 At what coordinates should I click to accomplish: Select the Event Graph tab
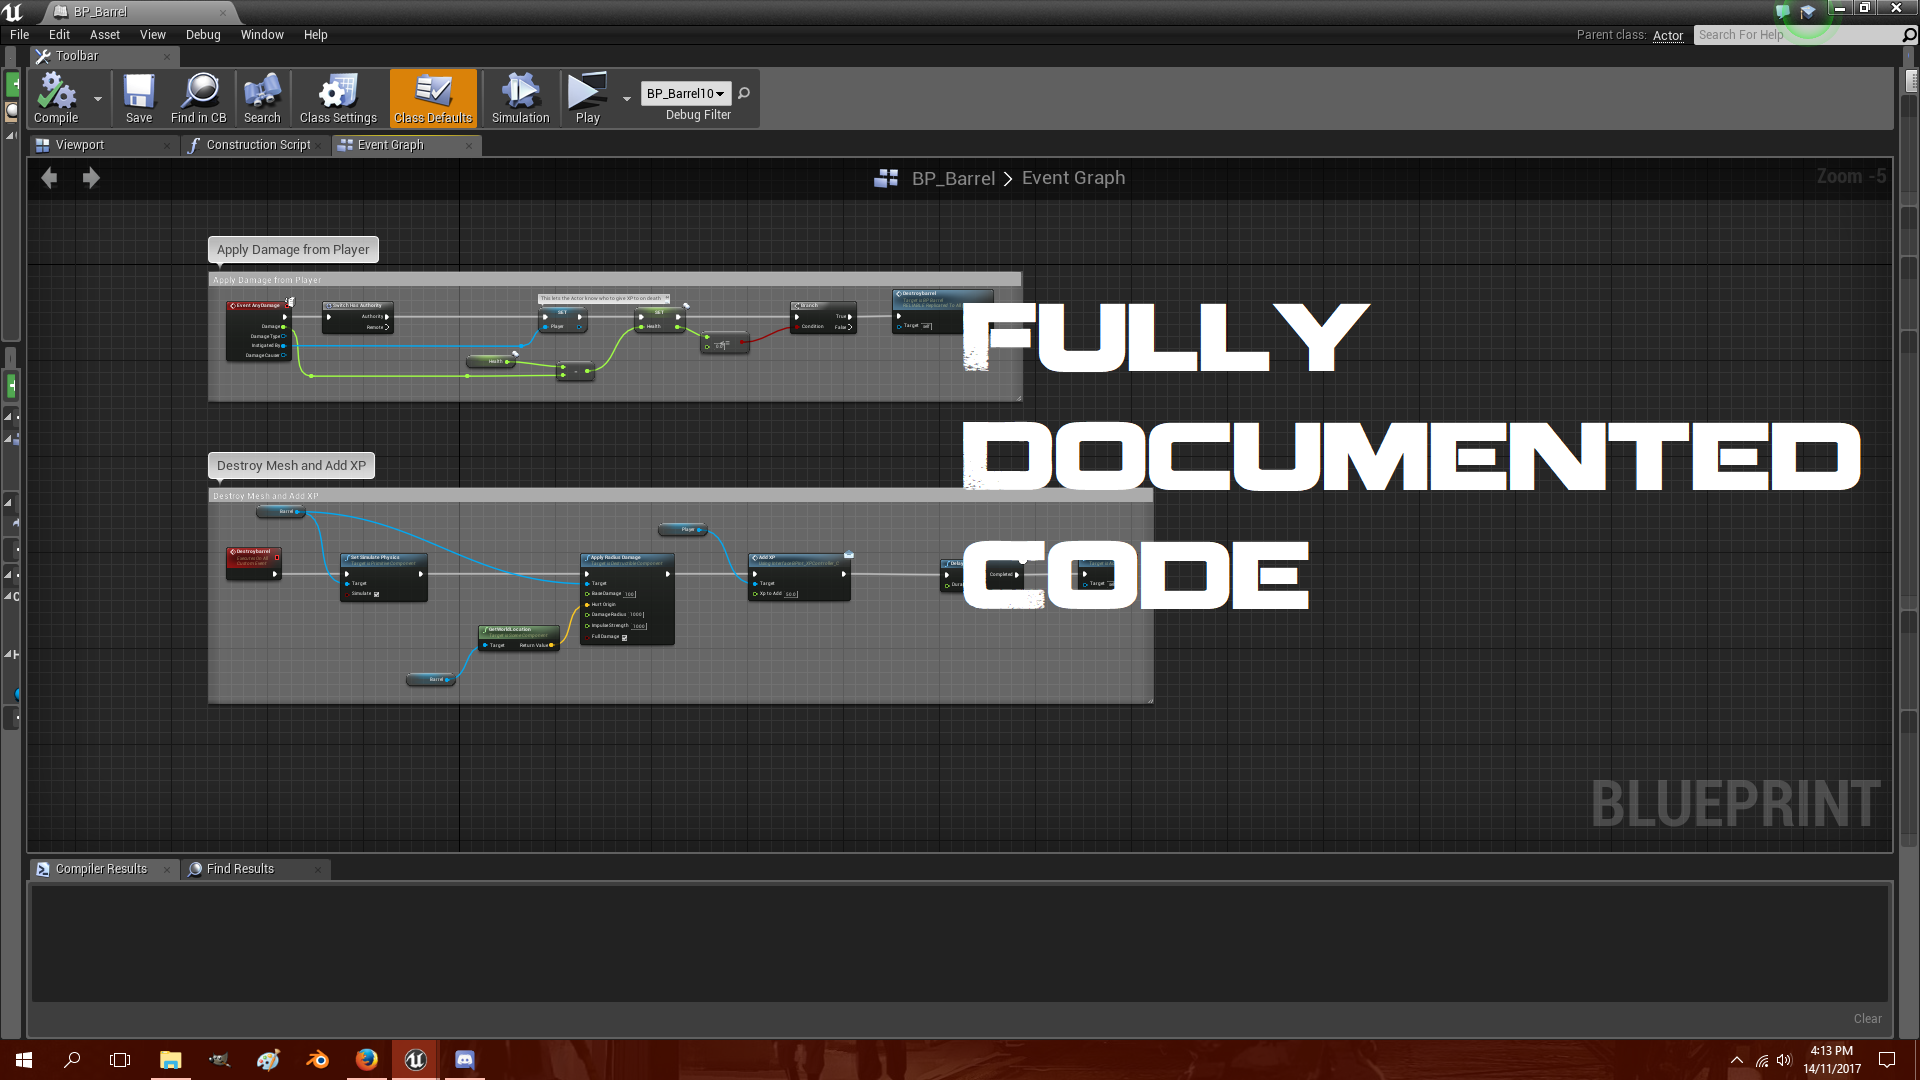coord(389,144)
